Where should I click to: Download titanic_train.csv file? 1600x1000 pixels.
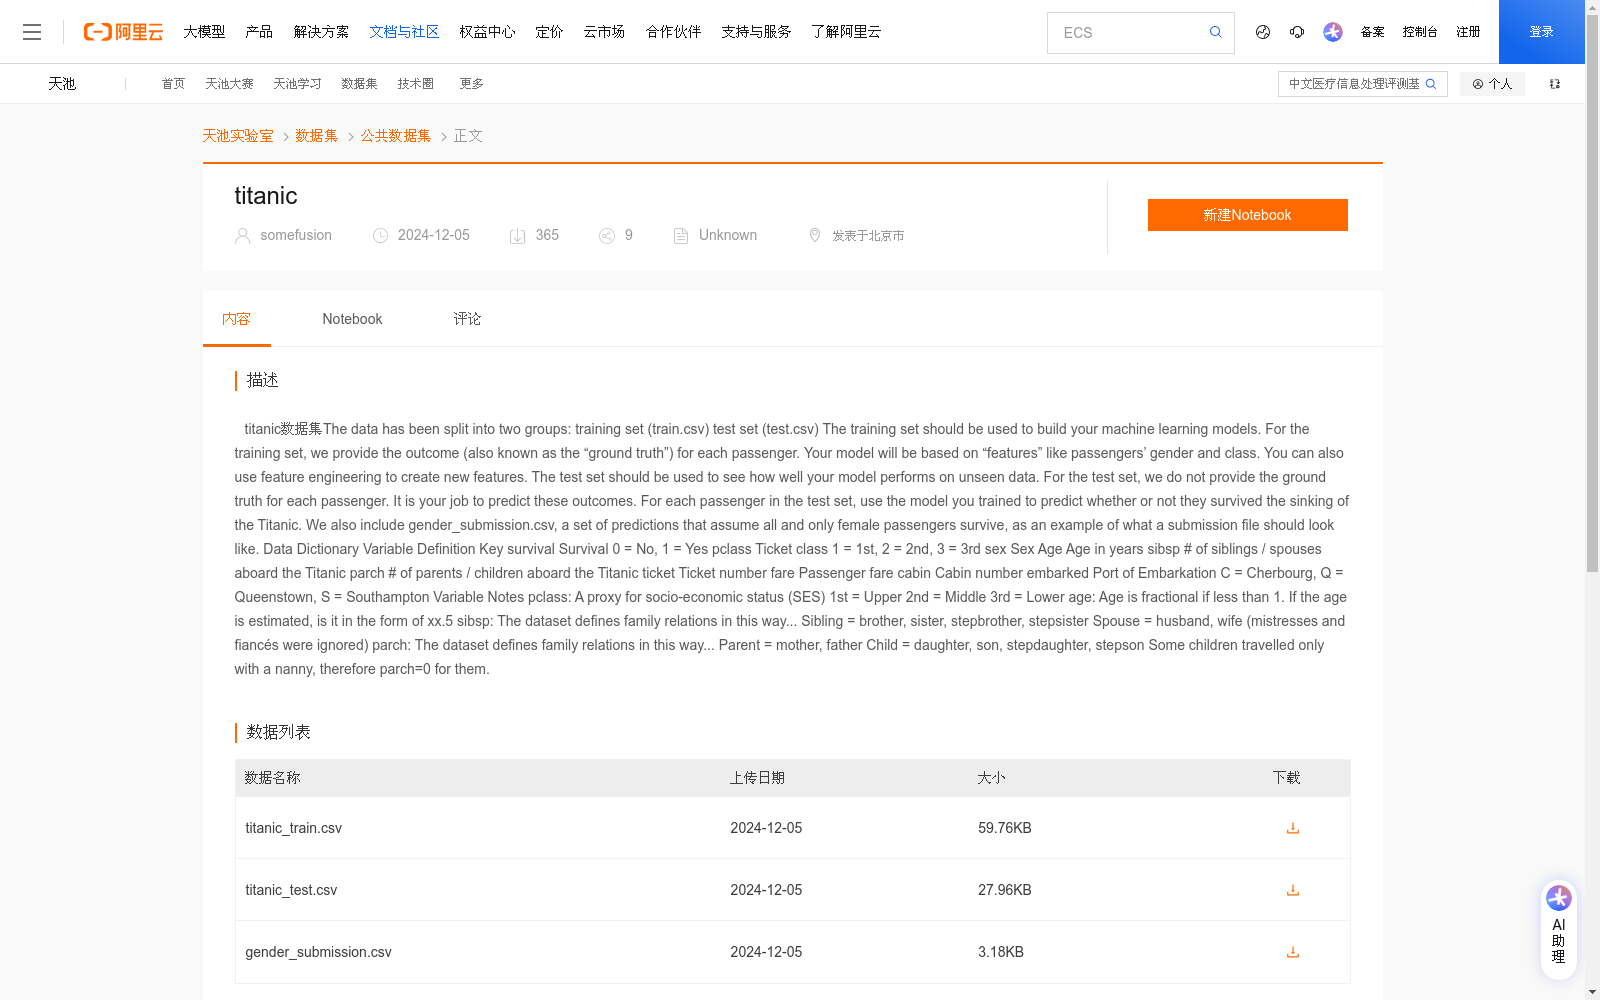[1293, 828]
